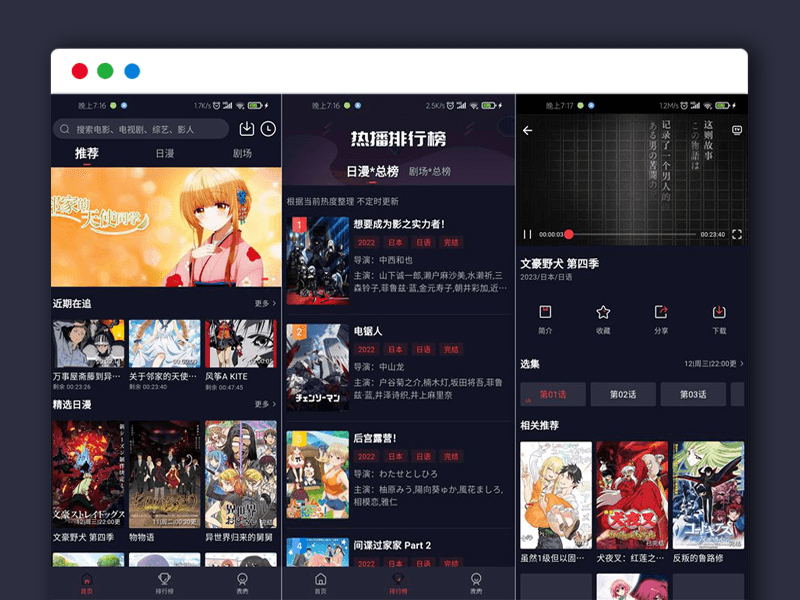The height and width of the screenshot is (600, 800).
Task: Click the search field for movies and shows
Action: [141, 129]
